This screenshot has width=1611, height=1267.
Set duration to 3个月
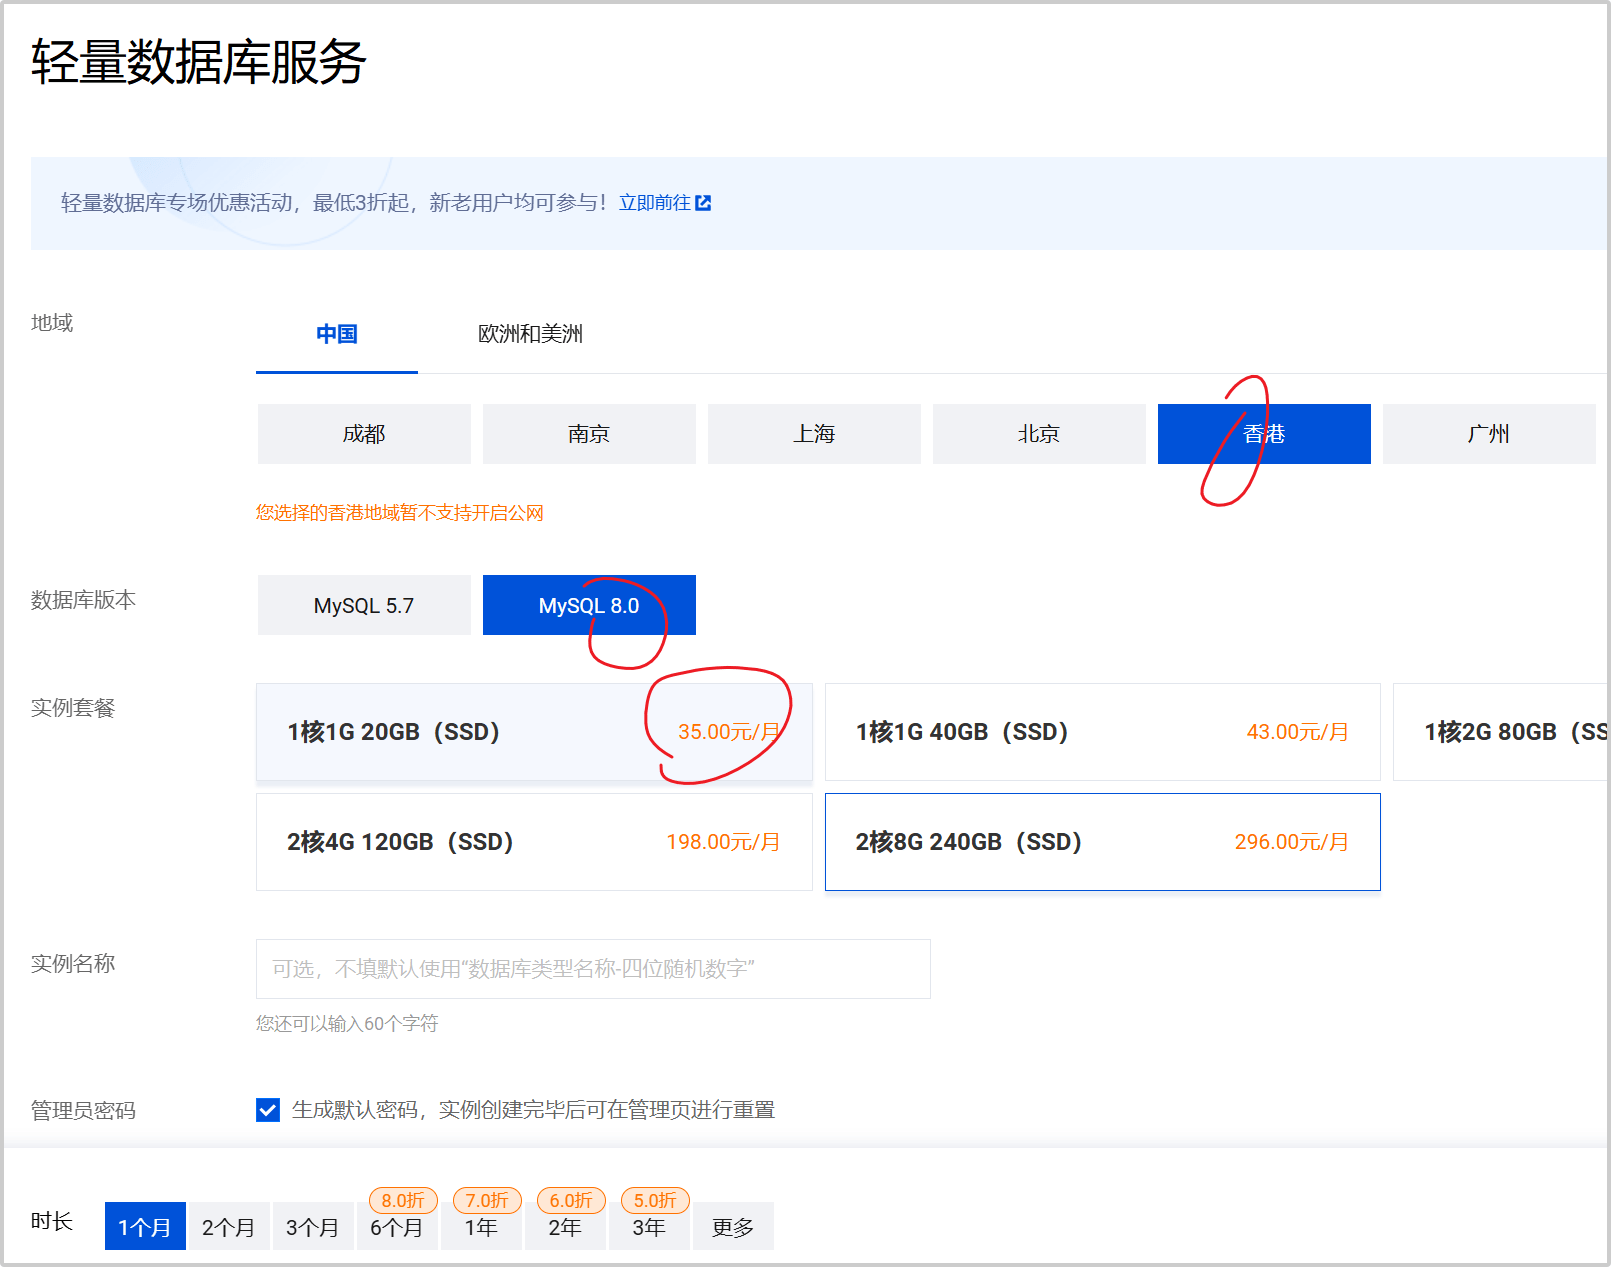pyautogui.click(x=312, y=1226)
